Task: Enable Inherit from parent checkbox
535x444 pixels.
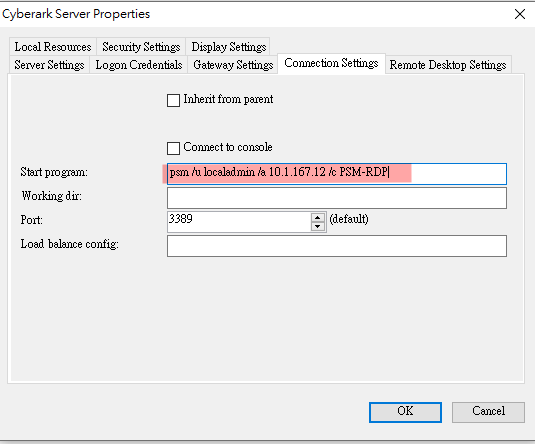Action: point(173,100)
